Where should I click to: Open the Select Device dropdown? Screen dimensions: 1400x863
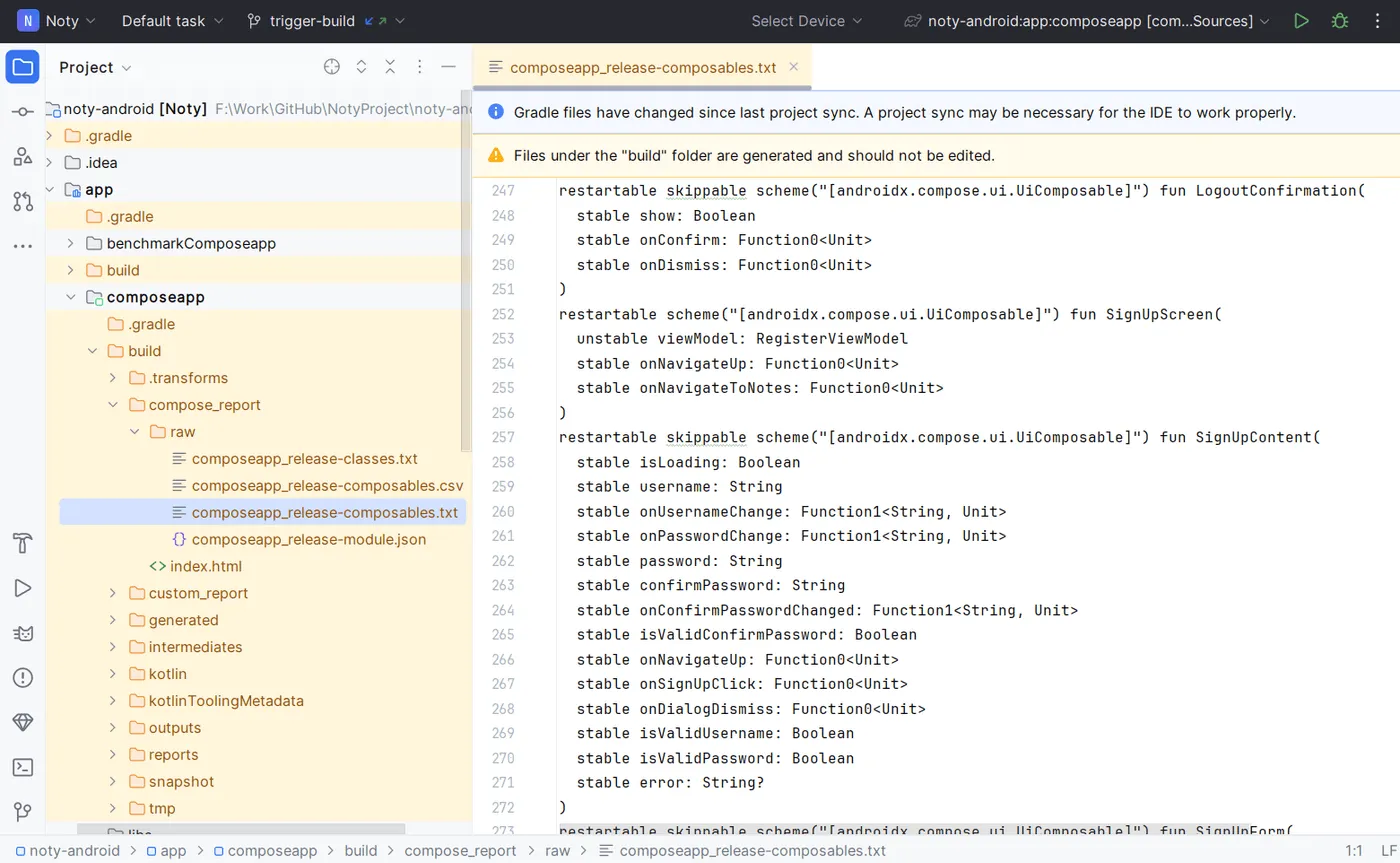pos(808,21)
